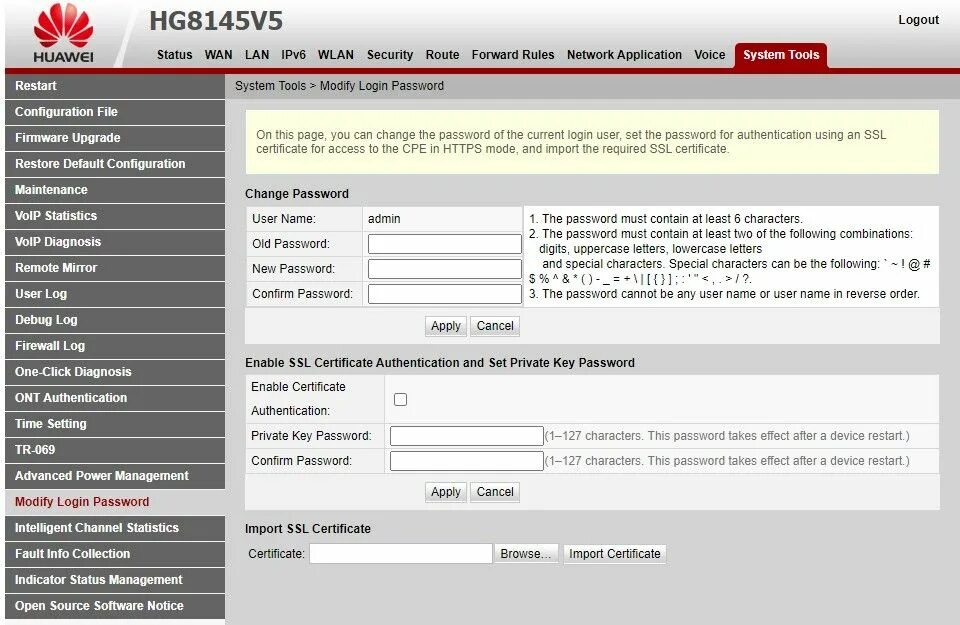
Task: Open Fault Info Collection page
Action: (115, 554)
